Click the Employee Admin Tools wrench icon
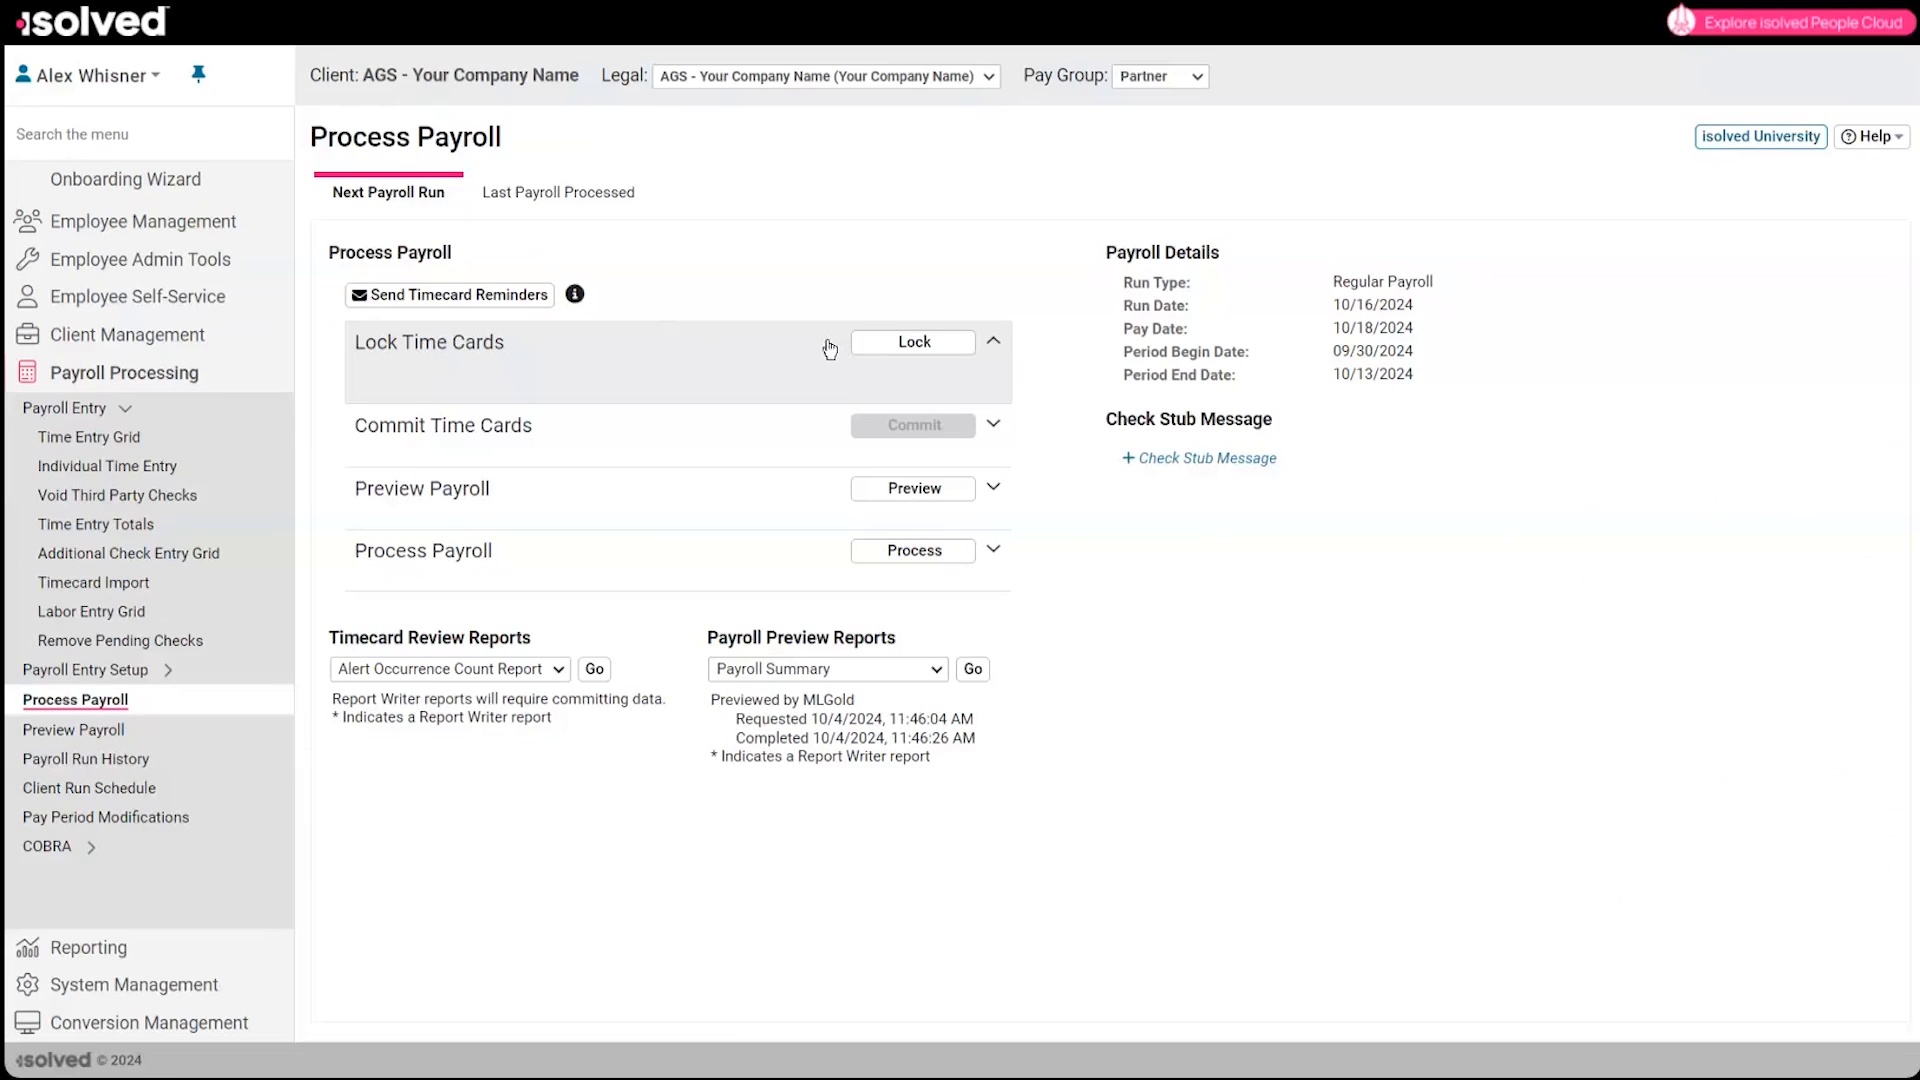Screen dimensions: 1920x1080 (x=28, y=259)
